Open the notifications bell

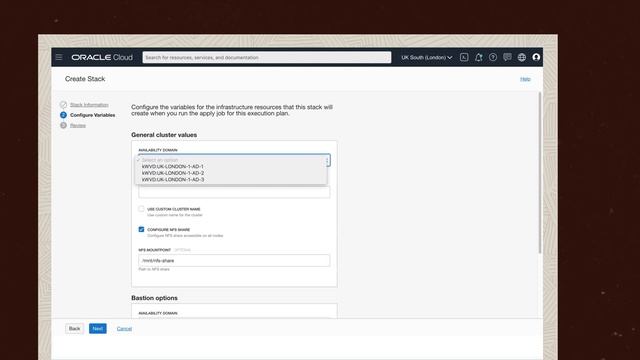coord(478,57)
